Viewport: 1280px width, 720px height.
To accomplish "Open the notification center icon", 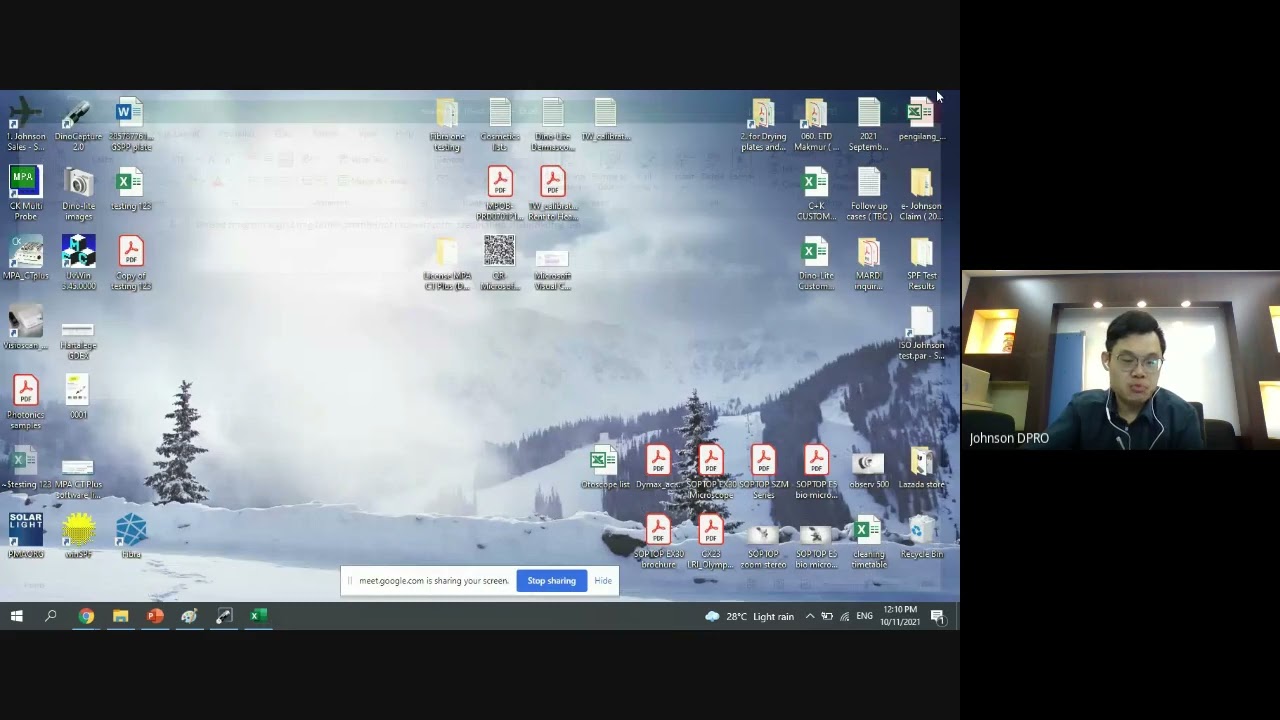I will point(938,616).
